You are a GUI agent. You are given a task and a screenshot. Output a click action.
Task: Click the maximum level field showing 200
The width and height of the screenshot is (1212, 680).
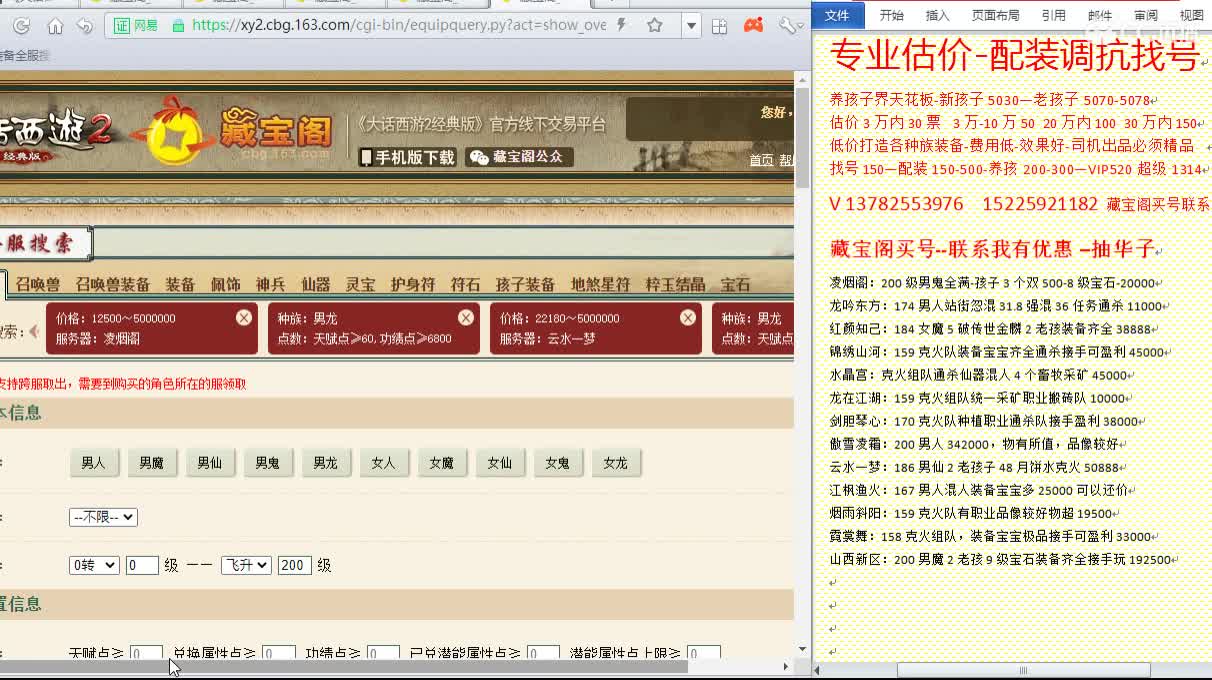(x=295, y=565)
